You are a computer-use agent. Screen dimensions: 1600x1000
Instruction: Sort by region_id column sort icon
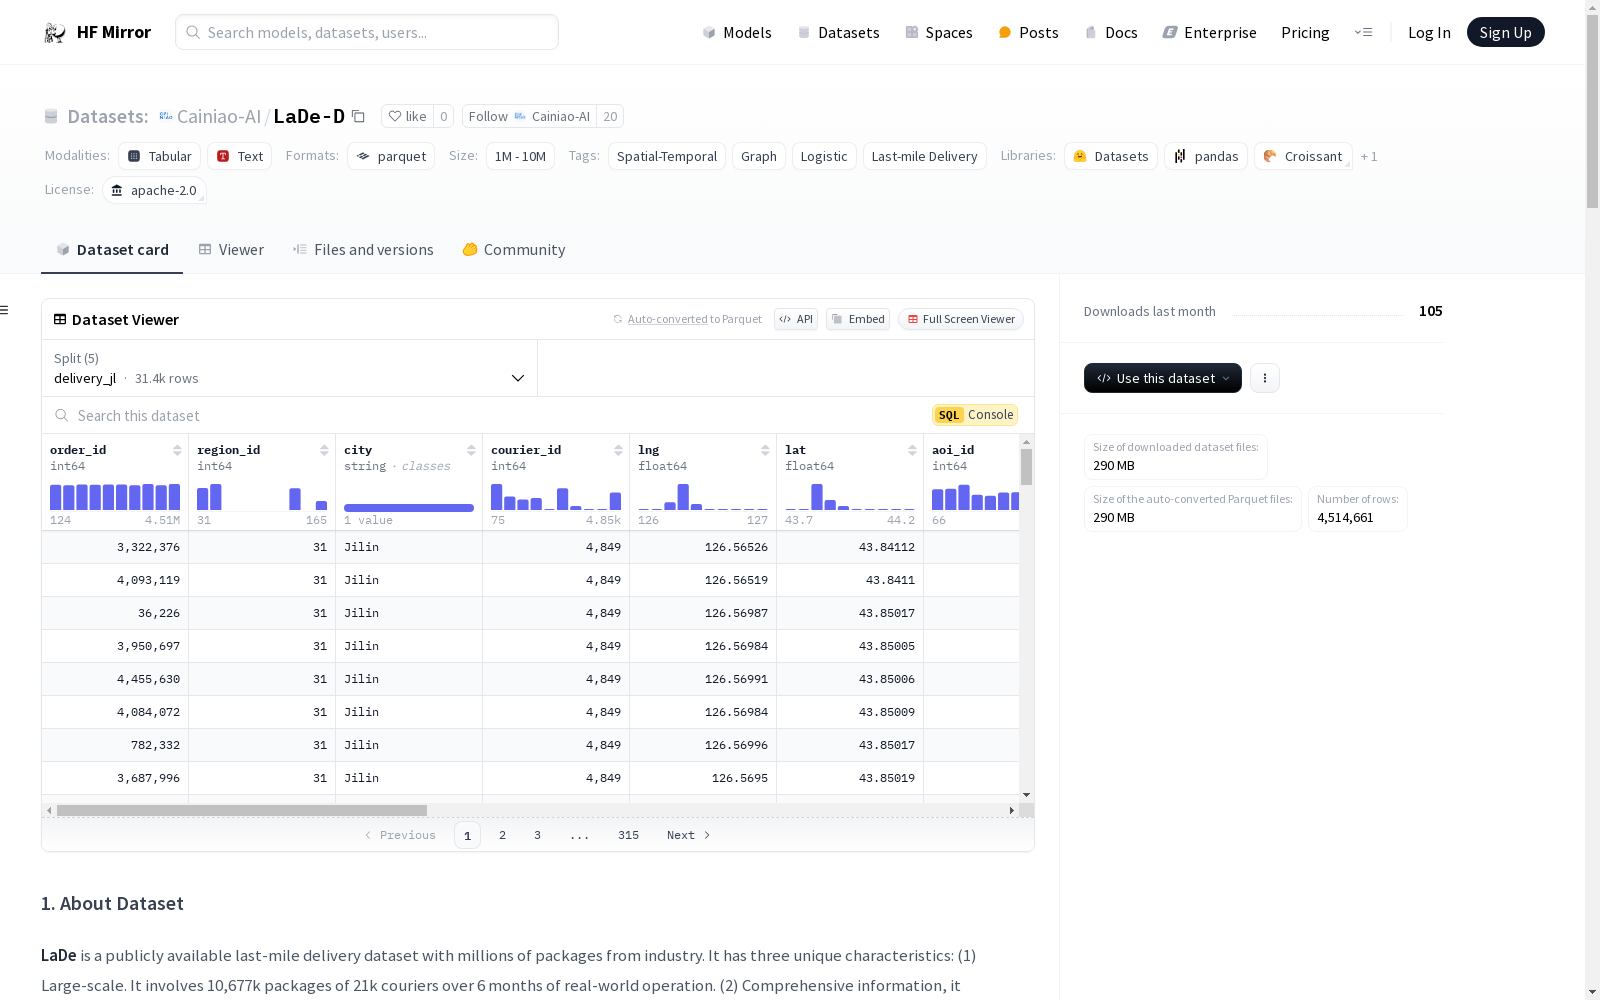tap(324, 450)
